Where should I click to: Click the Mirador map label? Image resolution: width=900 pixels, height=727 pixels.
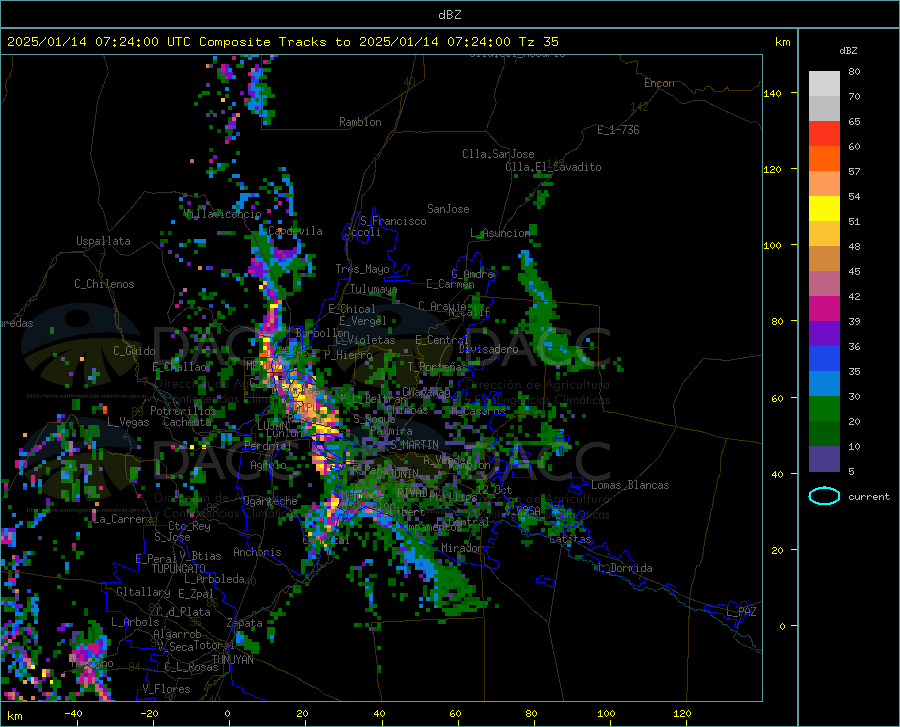(461, 548)
